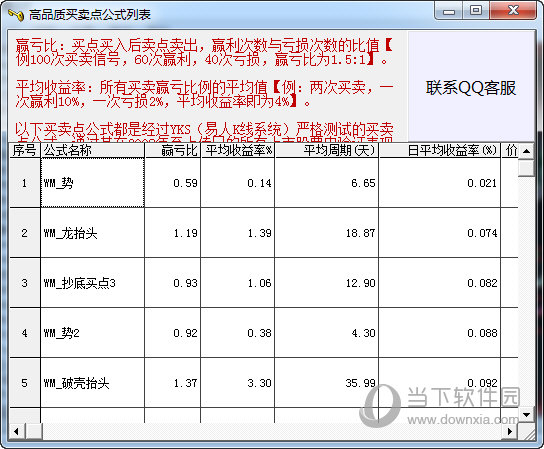Select the WM_势 formula cell
Viewport: 544px width, 449px height.
(92, 183)
